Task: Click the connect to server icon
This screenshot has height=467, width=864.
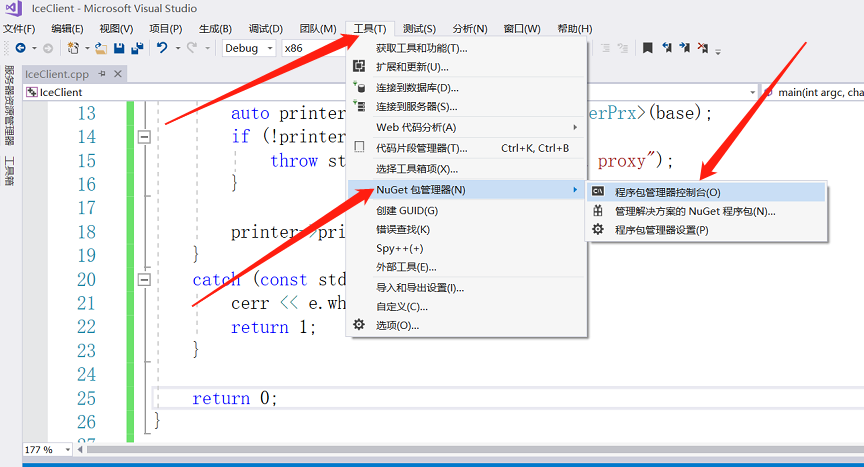Action: tap(359, 106)
